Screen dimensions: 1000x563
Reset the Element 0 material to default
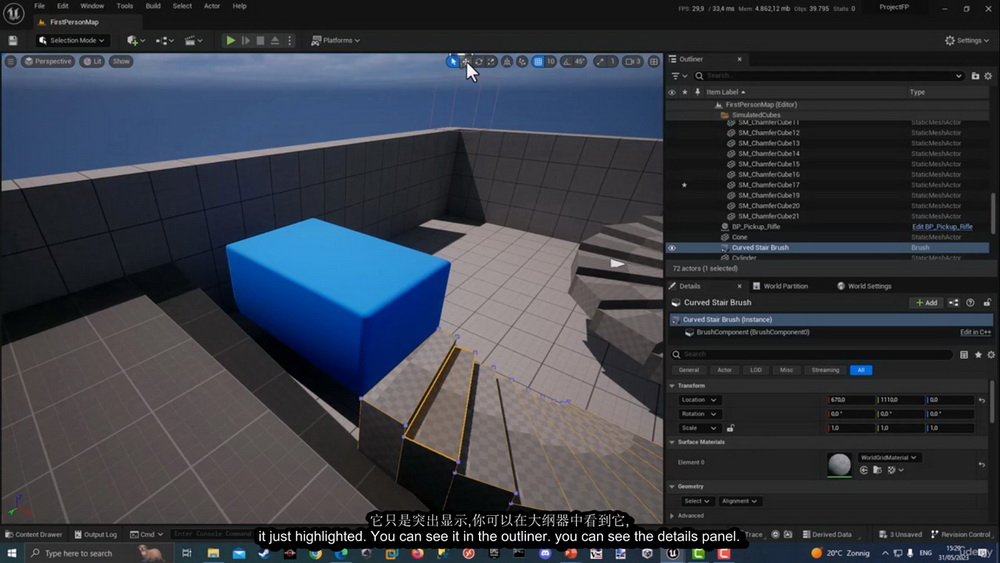[x=982, y=464]
